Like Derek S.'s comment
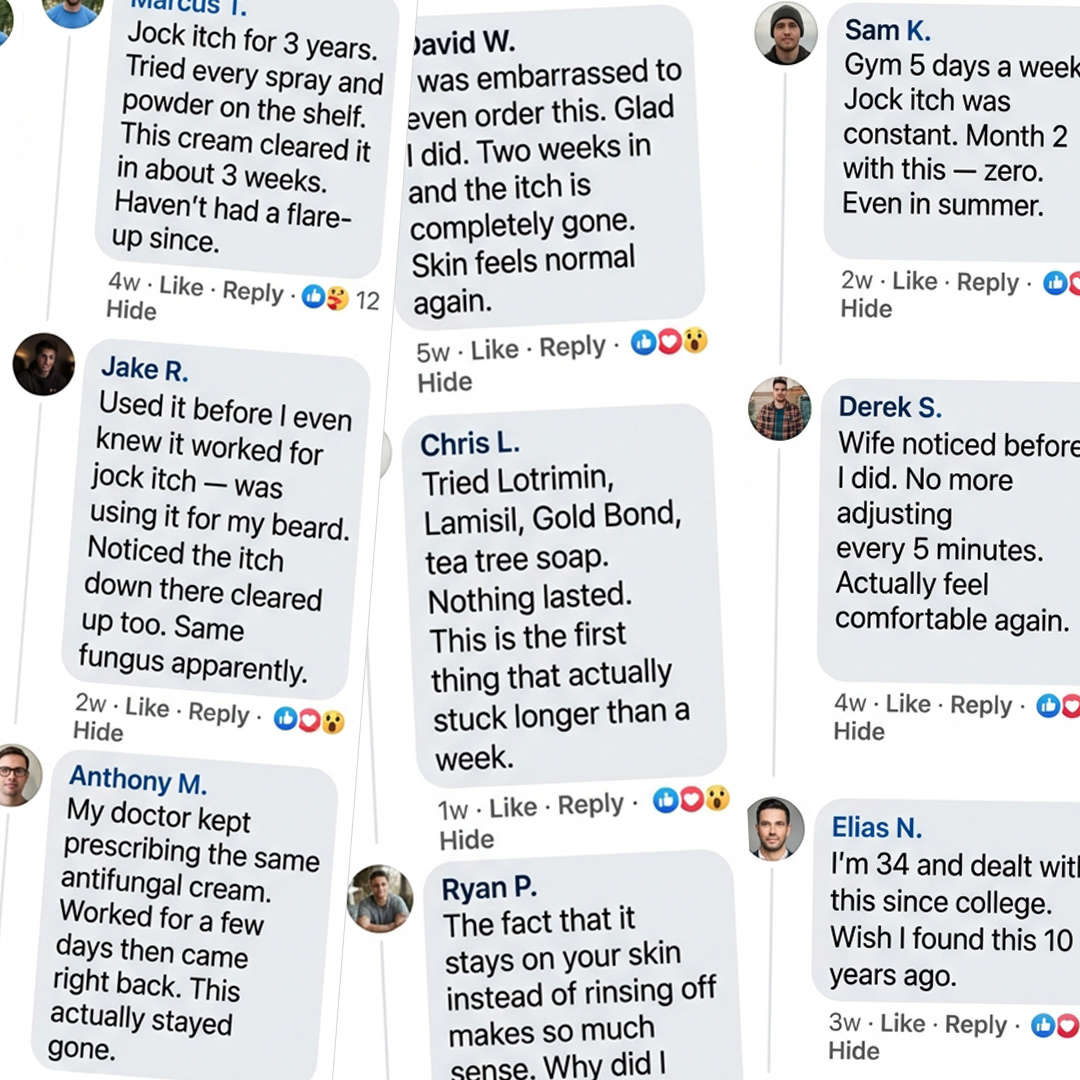Viewport: 1080px width, 1080px height. [908, 704]
